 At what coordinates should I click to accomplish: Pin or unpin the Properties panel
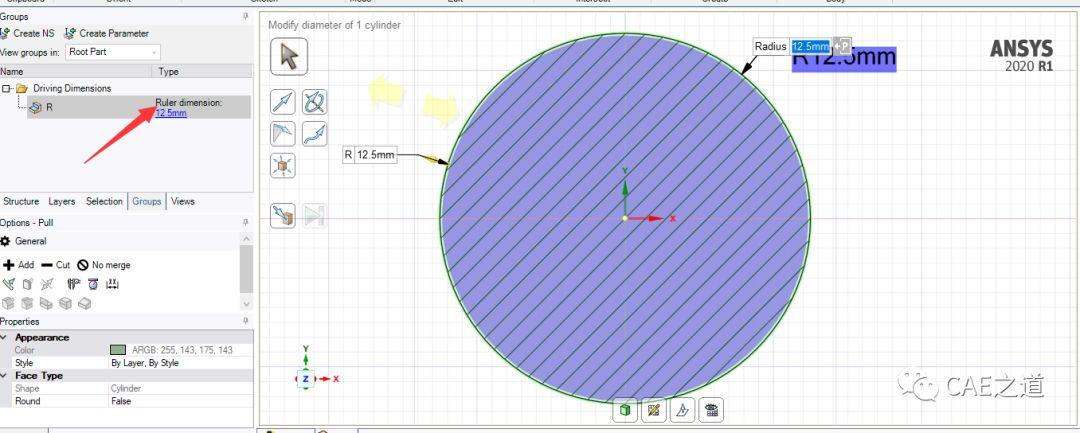coord(246,321)
